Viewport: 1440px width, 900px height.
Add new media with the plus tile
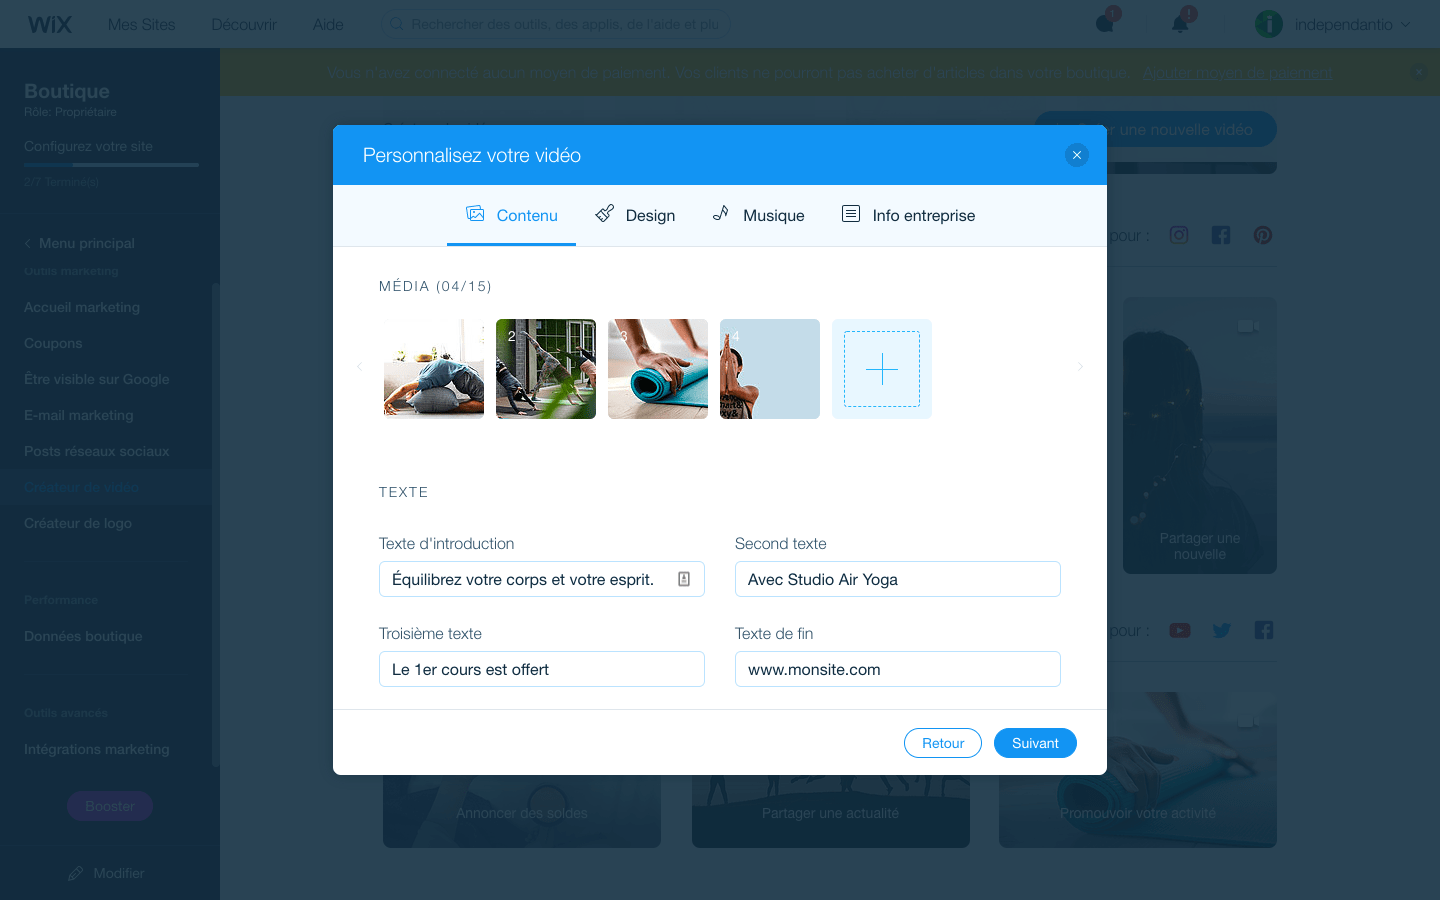tap(882, 369)
